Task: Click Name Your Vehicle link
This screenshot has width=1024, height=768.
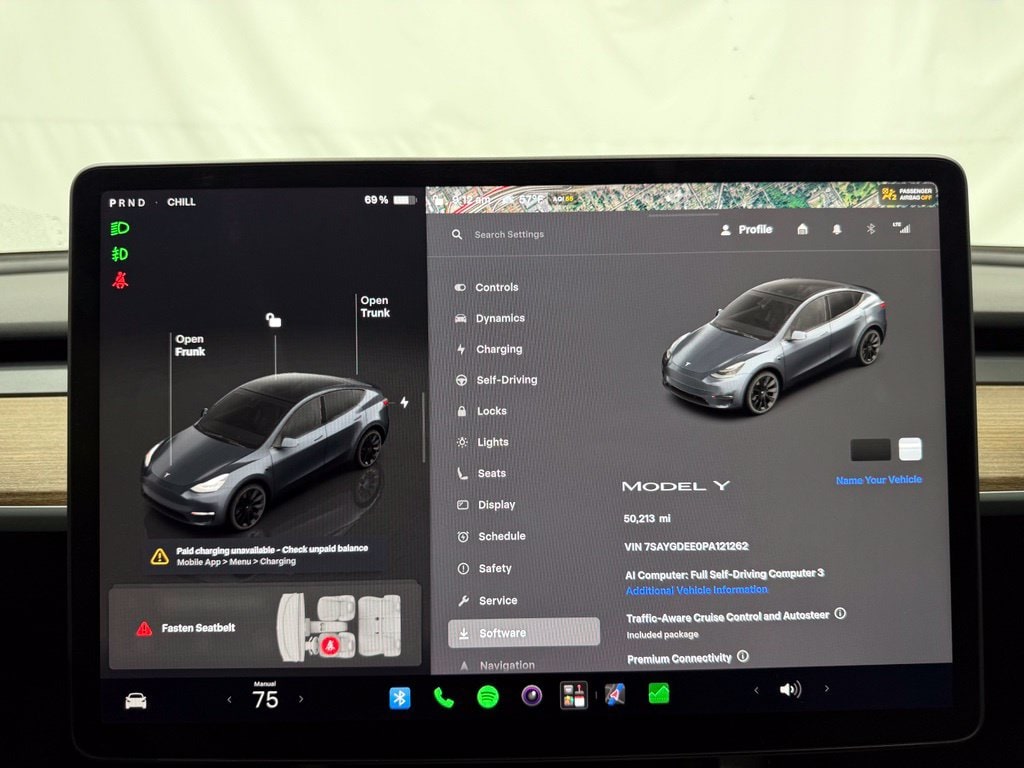Action: [x=879, y=480]
